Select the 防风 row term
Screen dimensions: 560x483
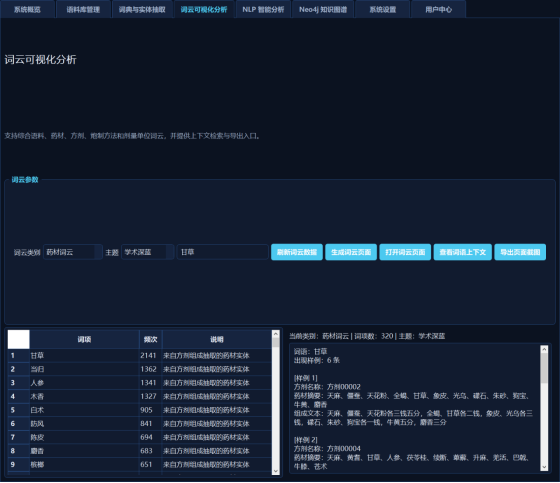84,424
